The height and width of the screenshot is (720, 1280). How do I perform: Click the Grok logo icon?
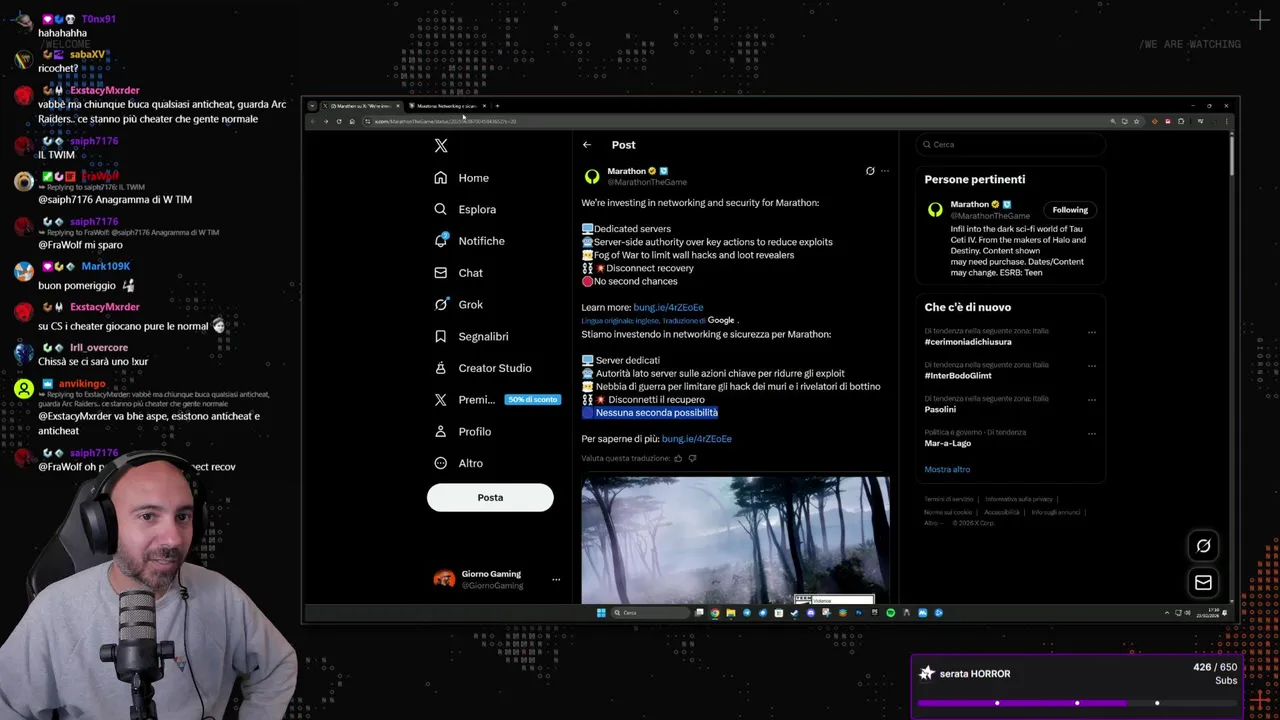tap(441, 304)
